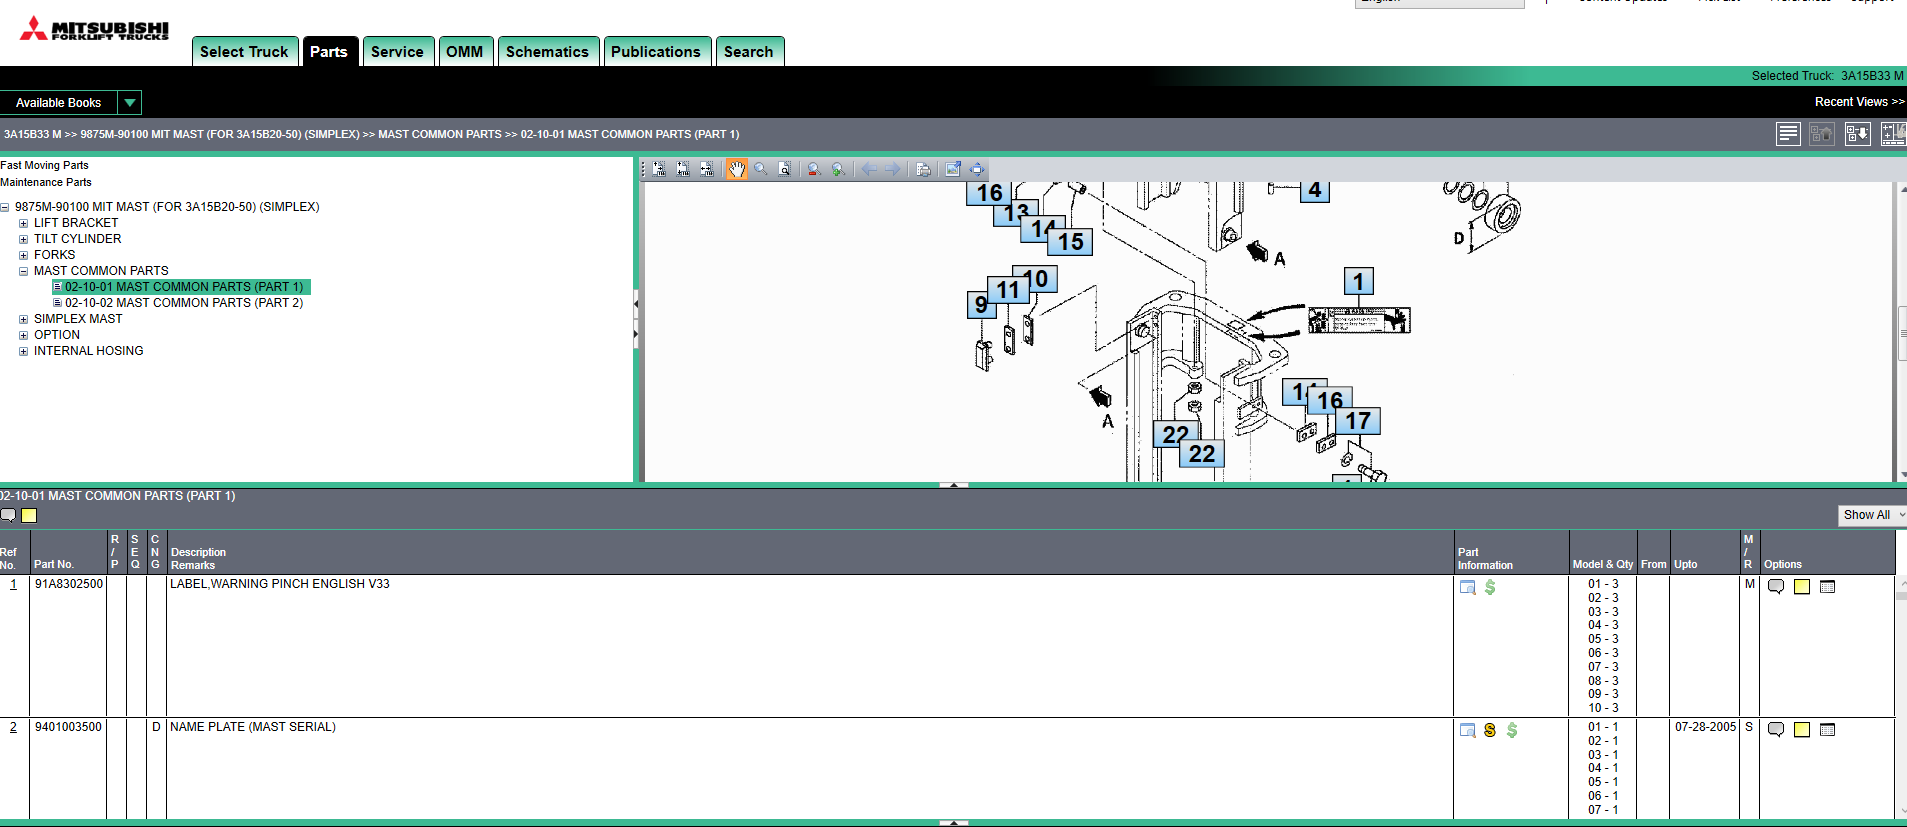
Task: Expand SIMPLEX MAST tree node
Action: tap(24, 319)
